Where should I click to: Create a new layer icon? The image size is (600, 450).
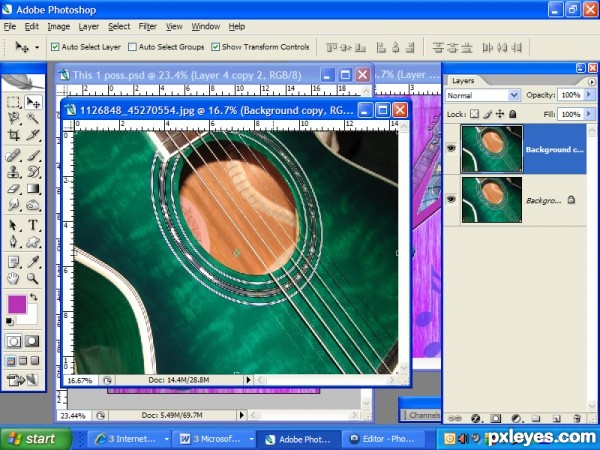(x=557, y=419)
